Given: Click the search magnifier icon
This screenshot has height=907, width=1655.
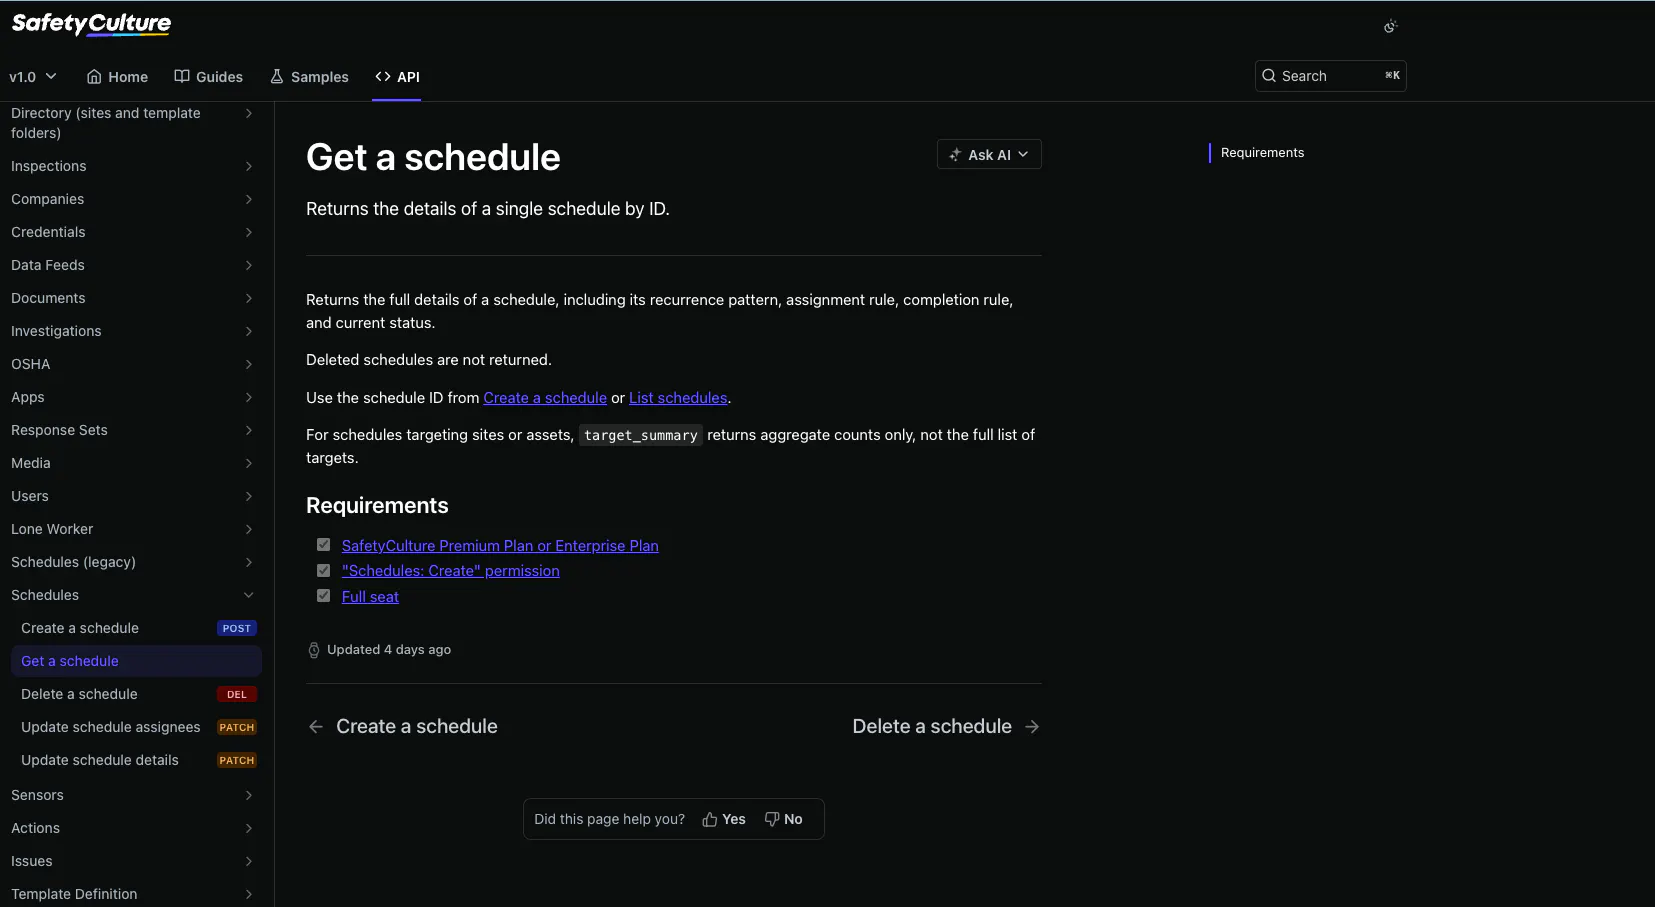Looking at the screenshot, I should 1269,76.
